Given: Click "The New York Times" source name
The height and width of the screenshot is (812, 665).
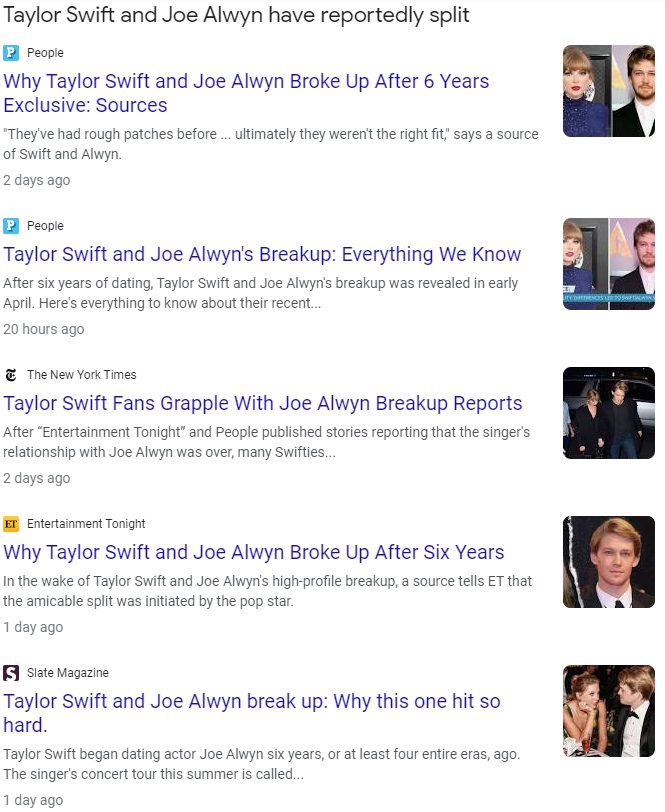Looking at the screenshot, I should 82,375.
